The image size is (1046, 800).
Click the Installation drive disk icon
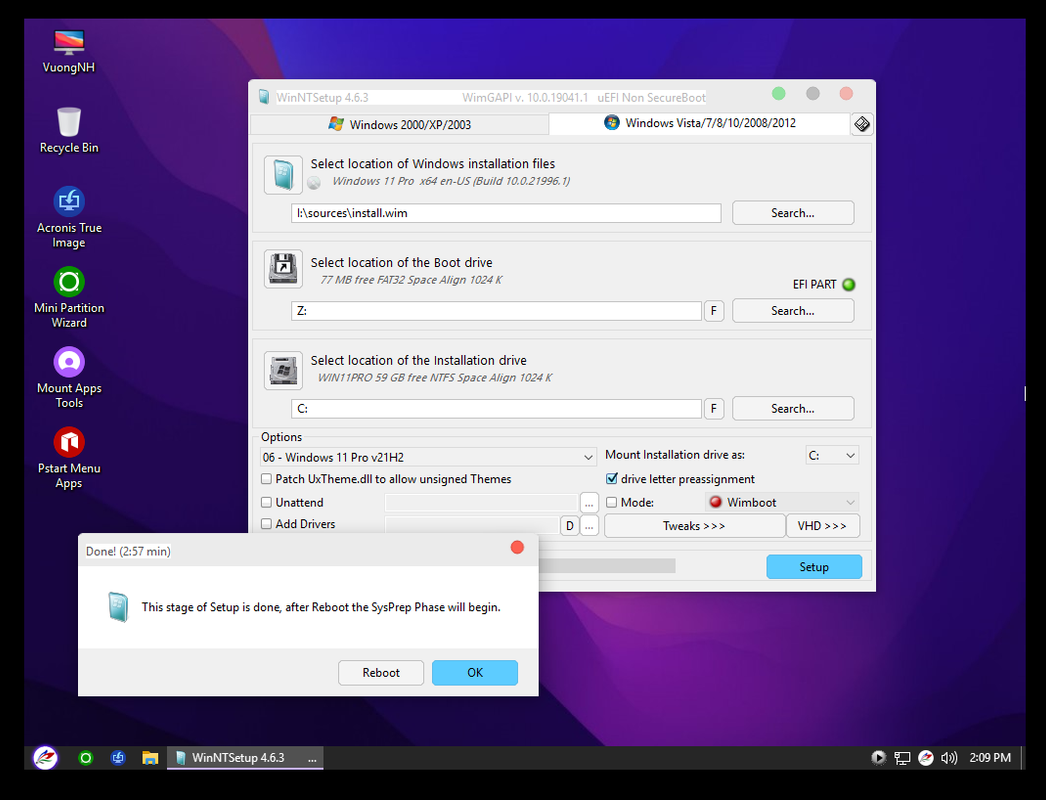click(283, 370)
